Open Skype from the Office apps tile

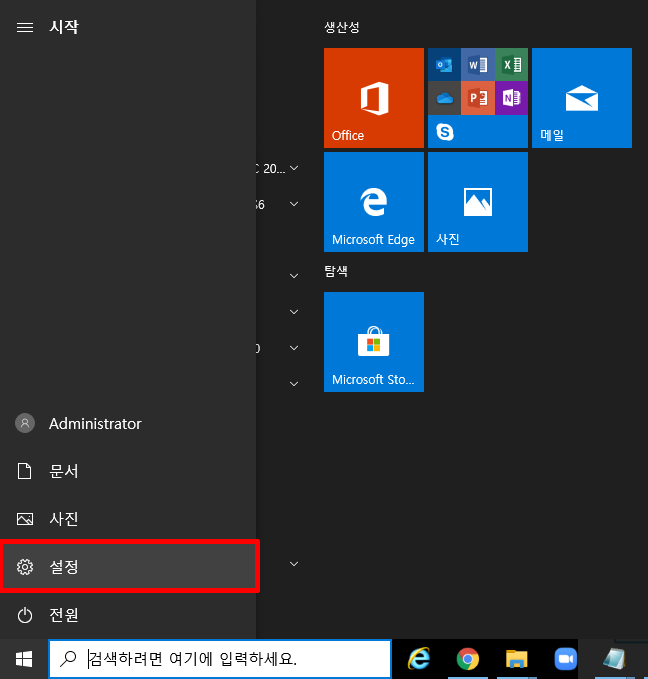[x=445, y=132]
